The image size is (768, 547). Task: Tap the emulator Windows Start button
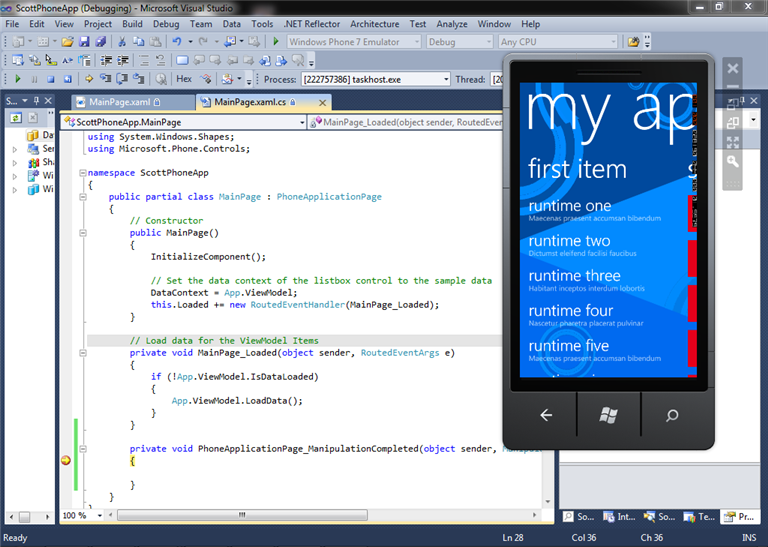pos(608,415)
